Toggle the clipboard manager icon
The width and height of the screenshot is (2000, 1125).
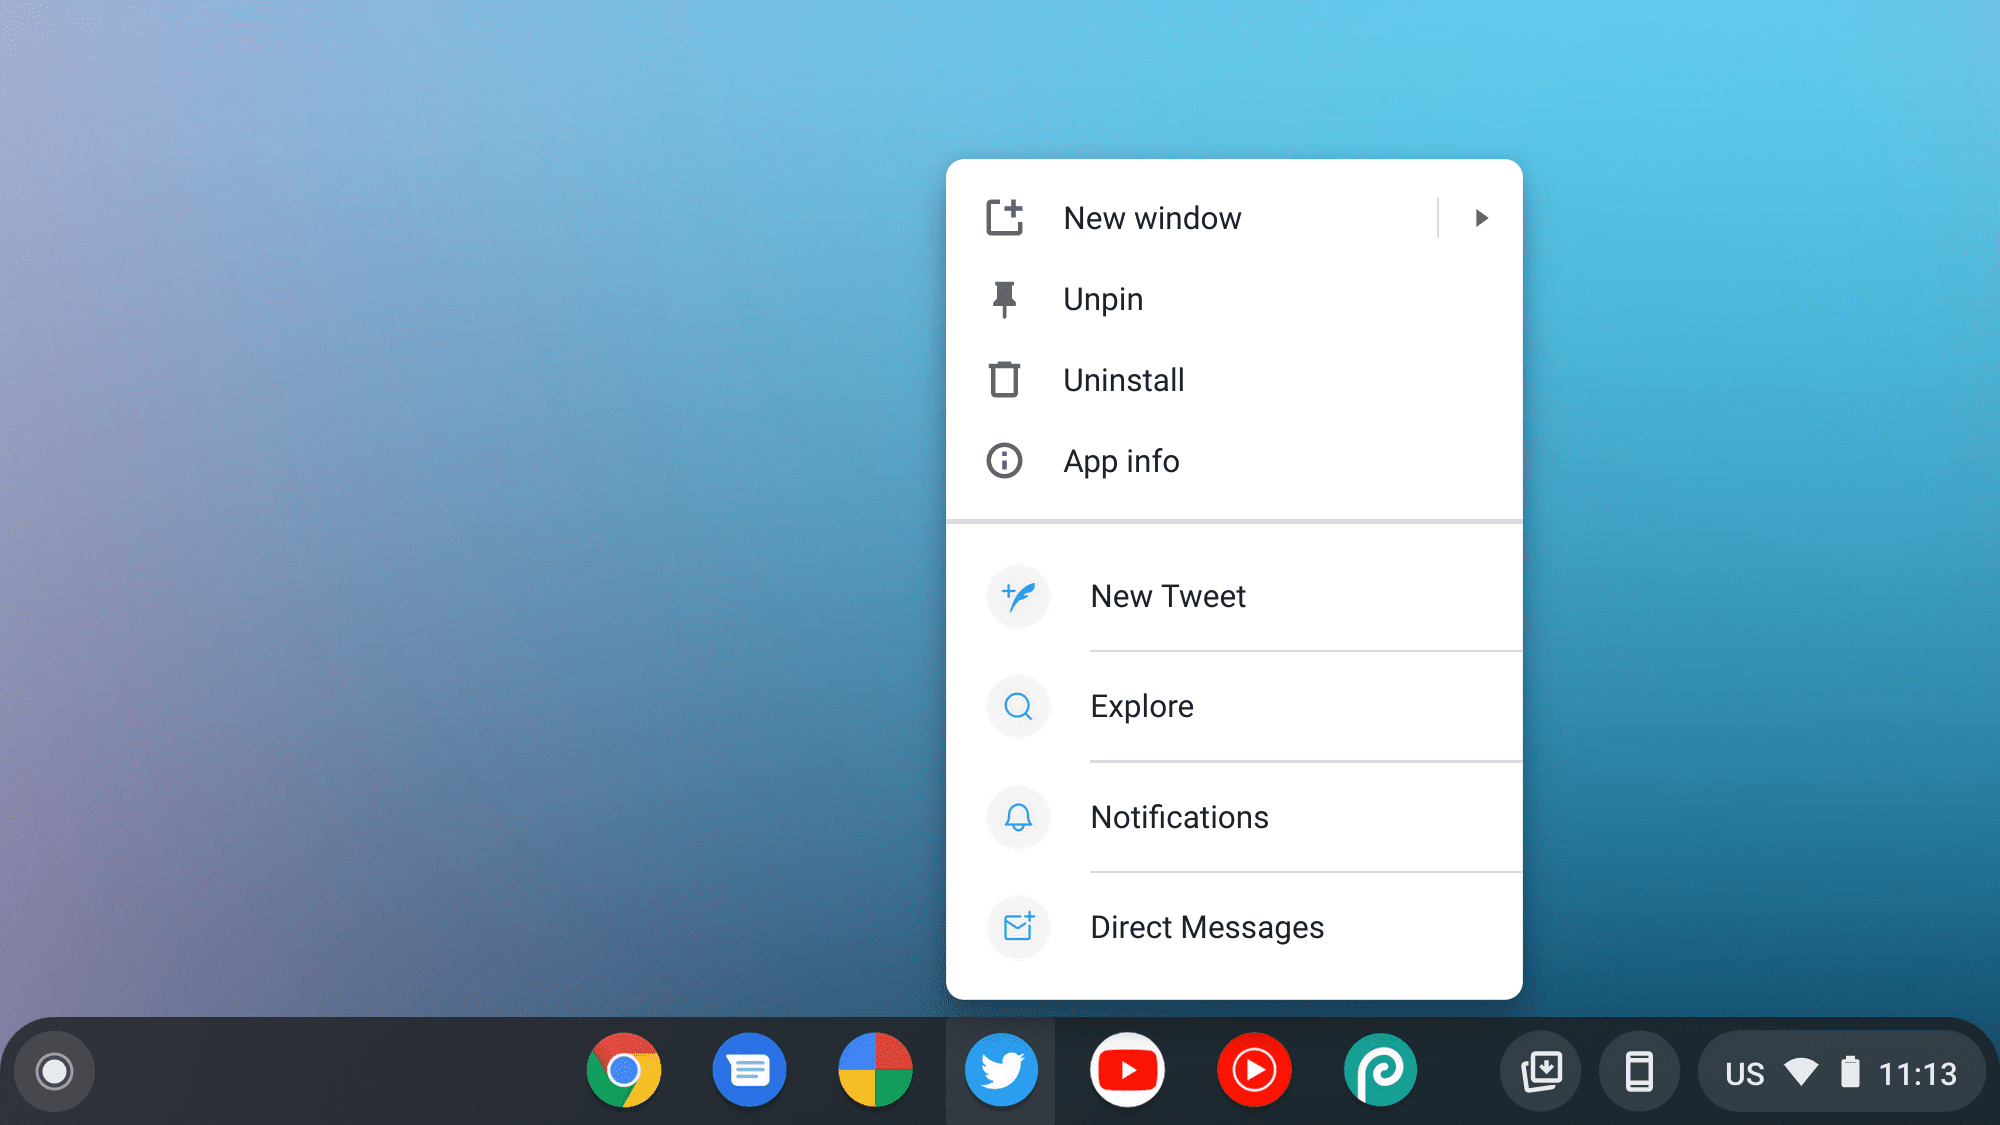tap(1541, 1070)
